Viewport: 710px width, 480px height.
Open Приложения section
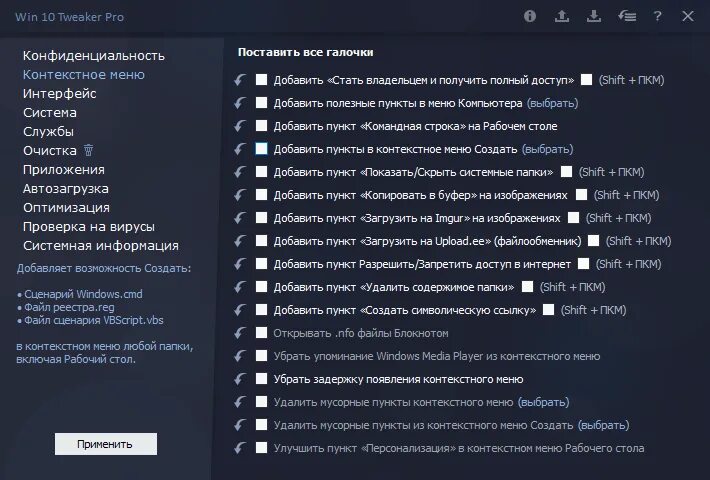pos(64,170)
